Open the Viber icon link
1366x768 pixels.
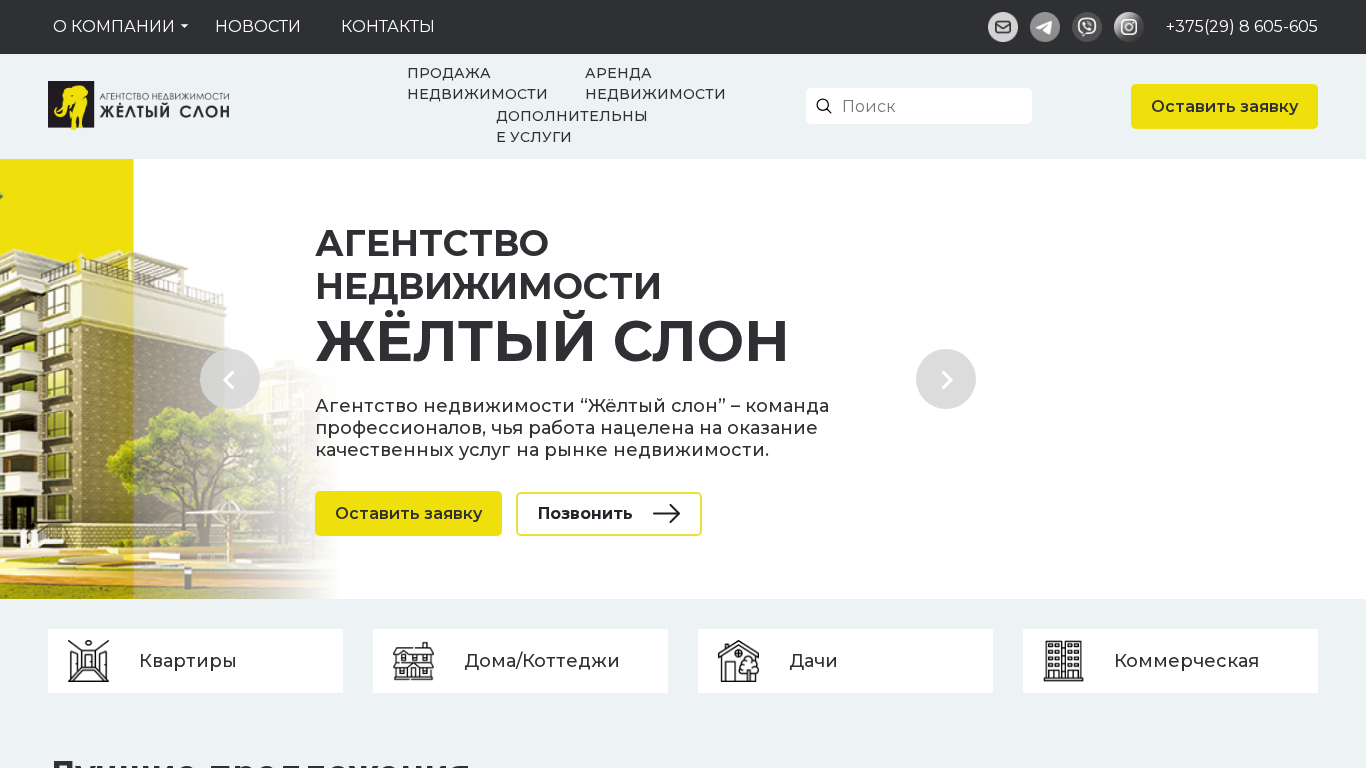pos(1087,27)
